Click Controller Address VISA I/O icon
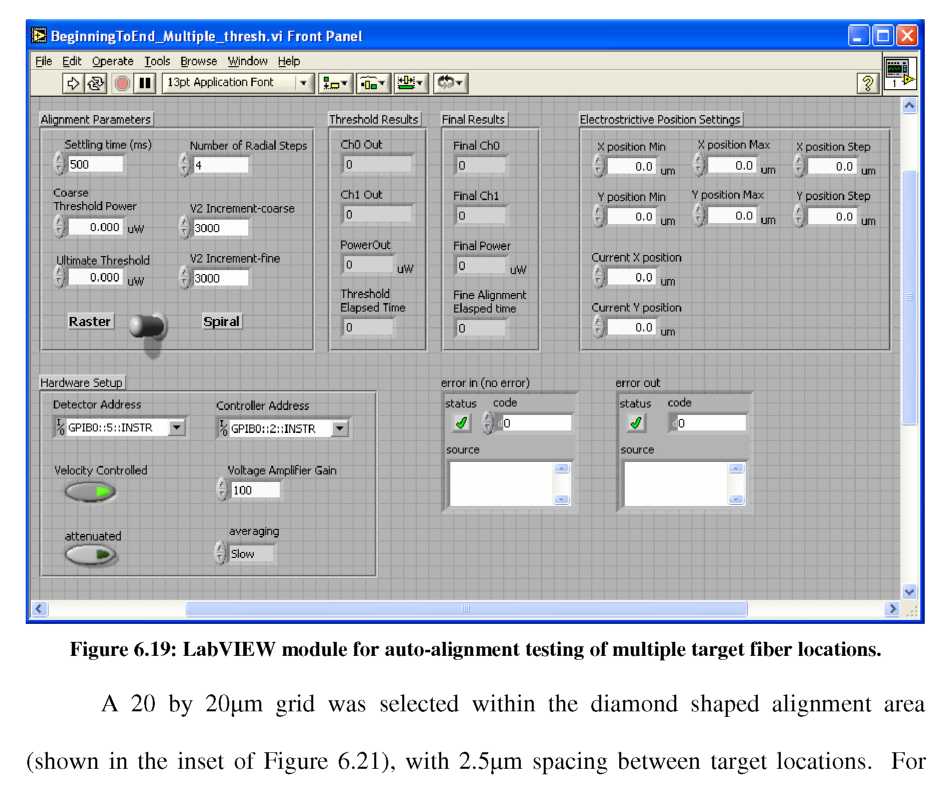 (223, 429)
